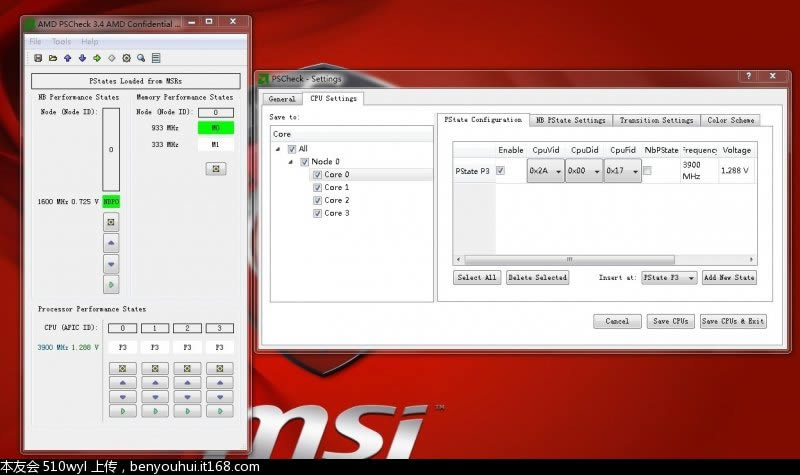800x475 pixels.
Task: Open settings via the gear toolbar icon
Action: click(127, 58)
